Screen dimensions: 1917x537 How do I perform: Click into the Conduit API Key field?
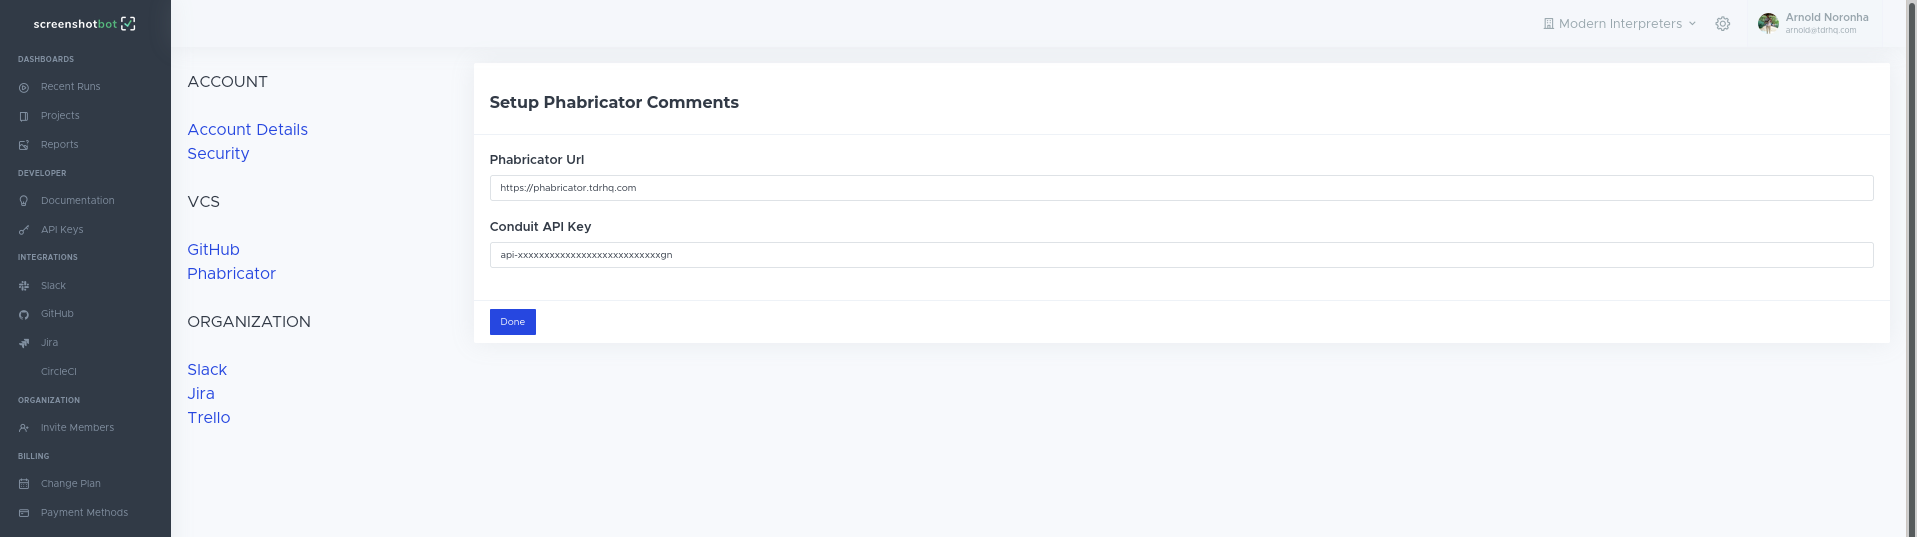tap(1180, 255)
